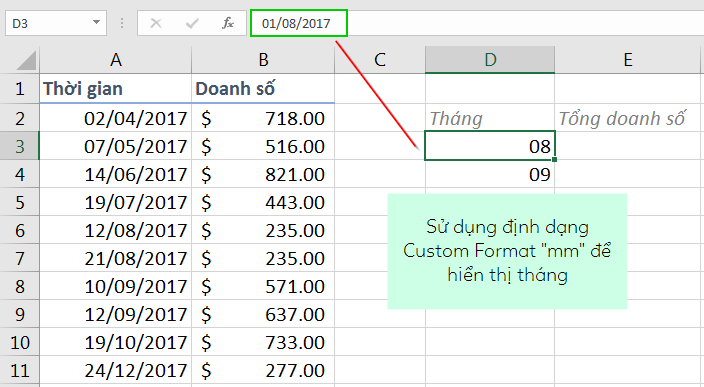704x387 pixels.
Task: Select column E header
Action: pyautogui.click(x=628, y=60)
